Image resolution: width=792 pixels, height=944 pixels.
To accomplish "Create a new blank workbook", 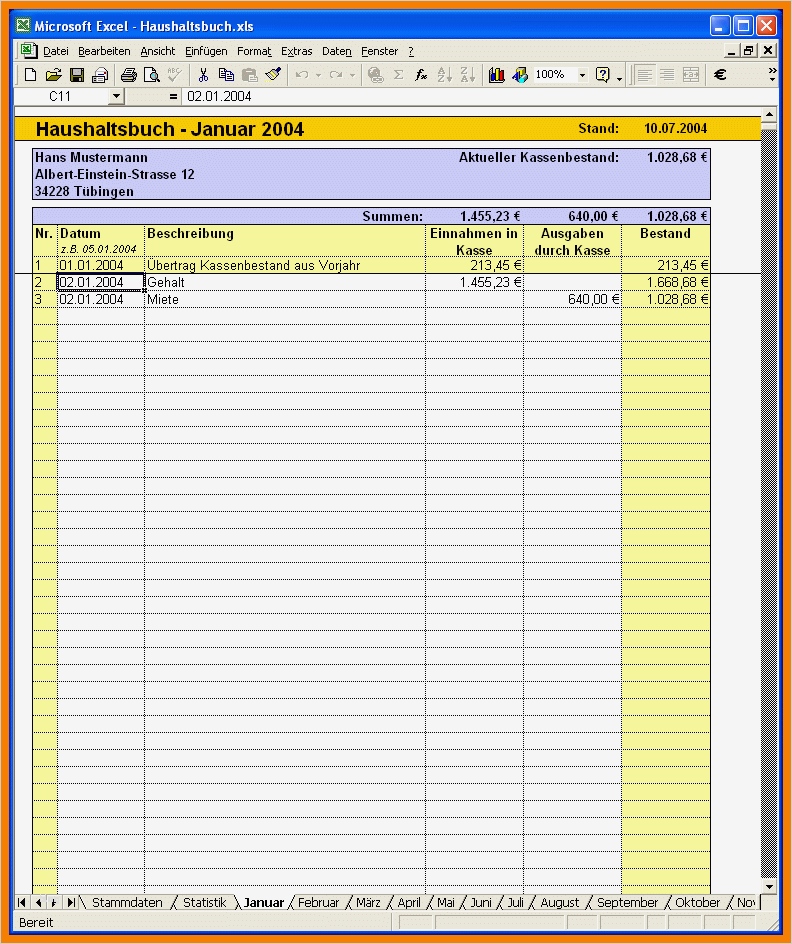I will (30, 75).
